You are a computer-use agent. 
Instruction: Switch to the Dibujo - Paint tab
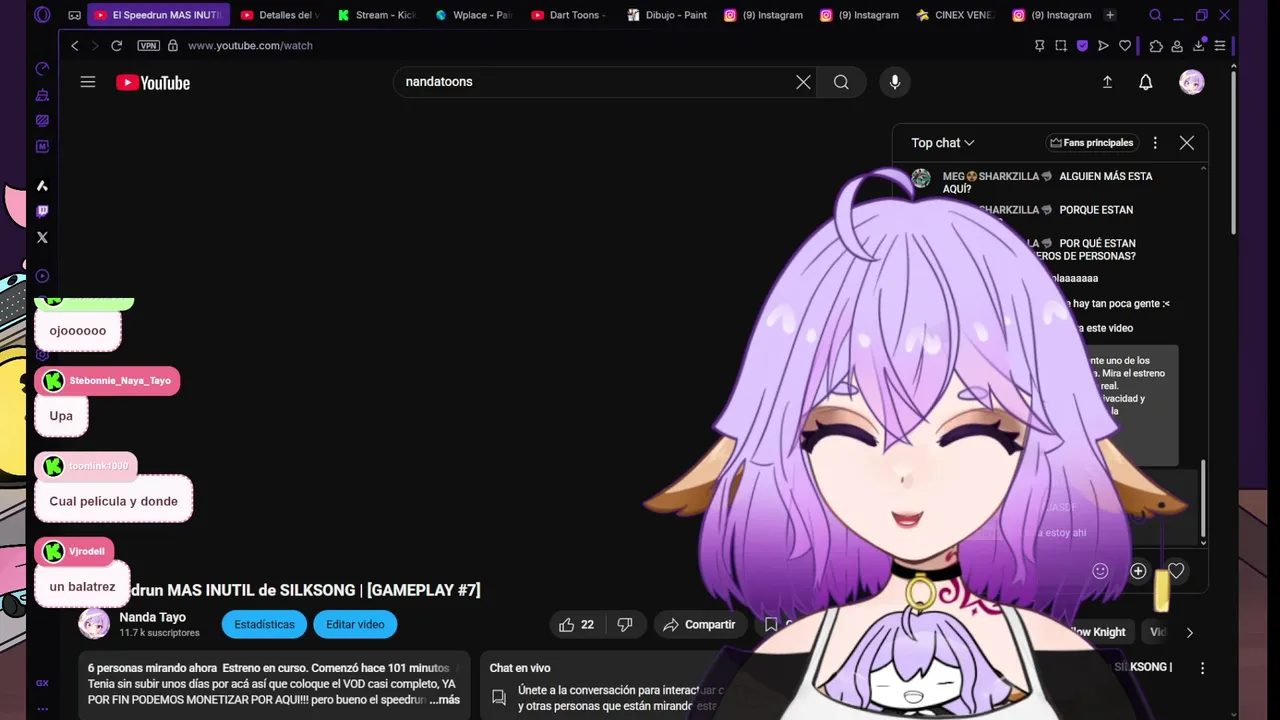tap(667, 15)
